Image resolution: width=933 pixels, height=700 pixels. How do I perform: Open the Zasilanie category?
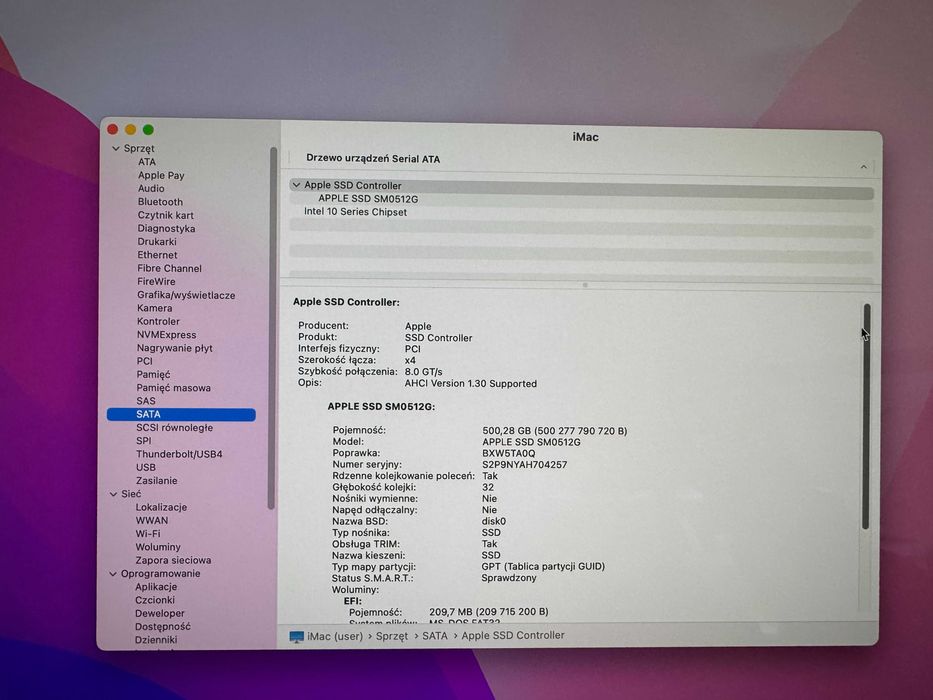156,481
